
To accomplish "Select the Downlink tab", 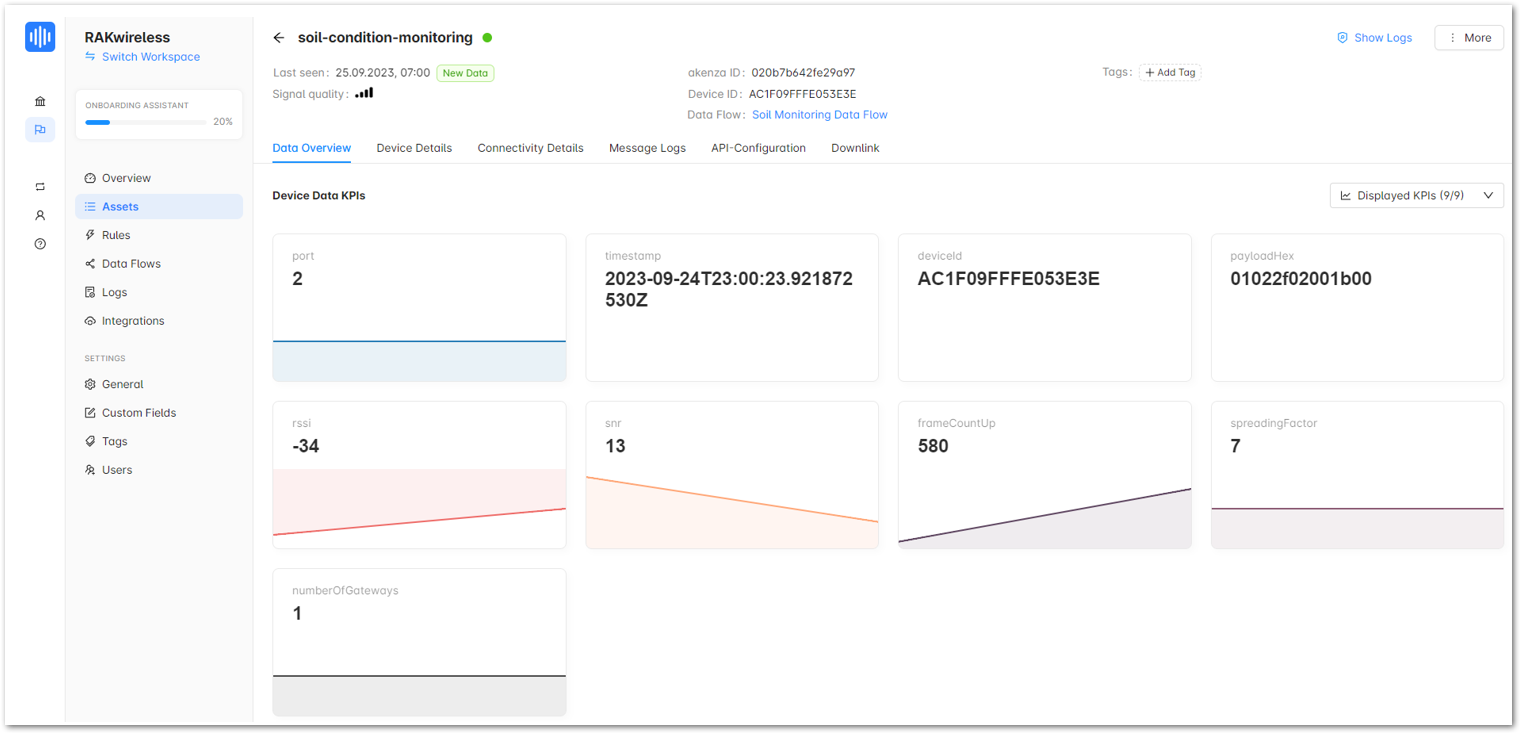I will click(855, 148).
